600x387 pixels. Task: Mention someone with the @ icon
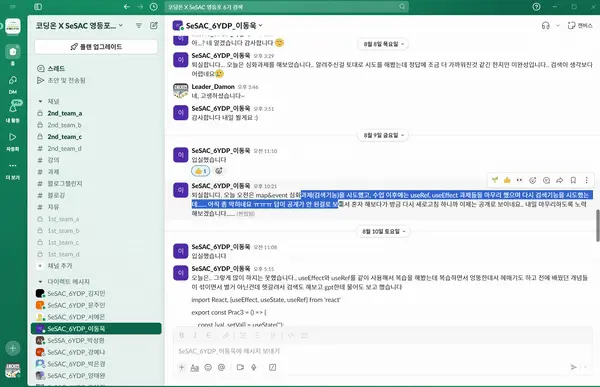click(221, 367)
